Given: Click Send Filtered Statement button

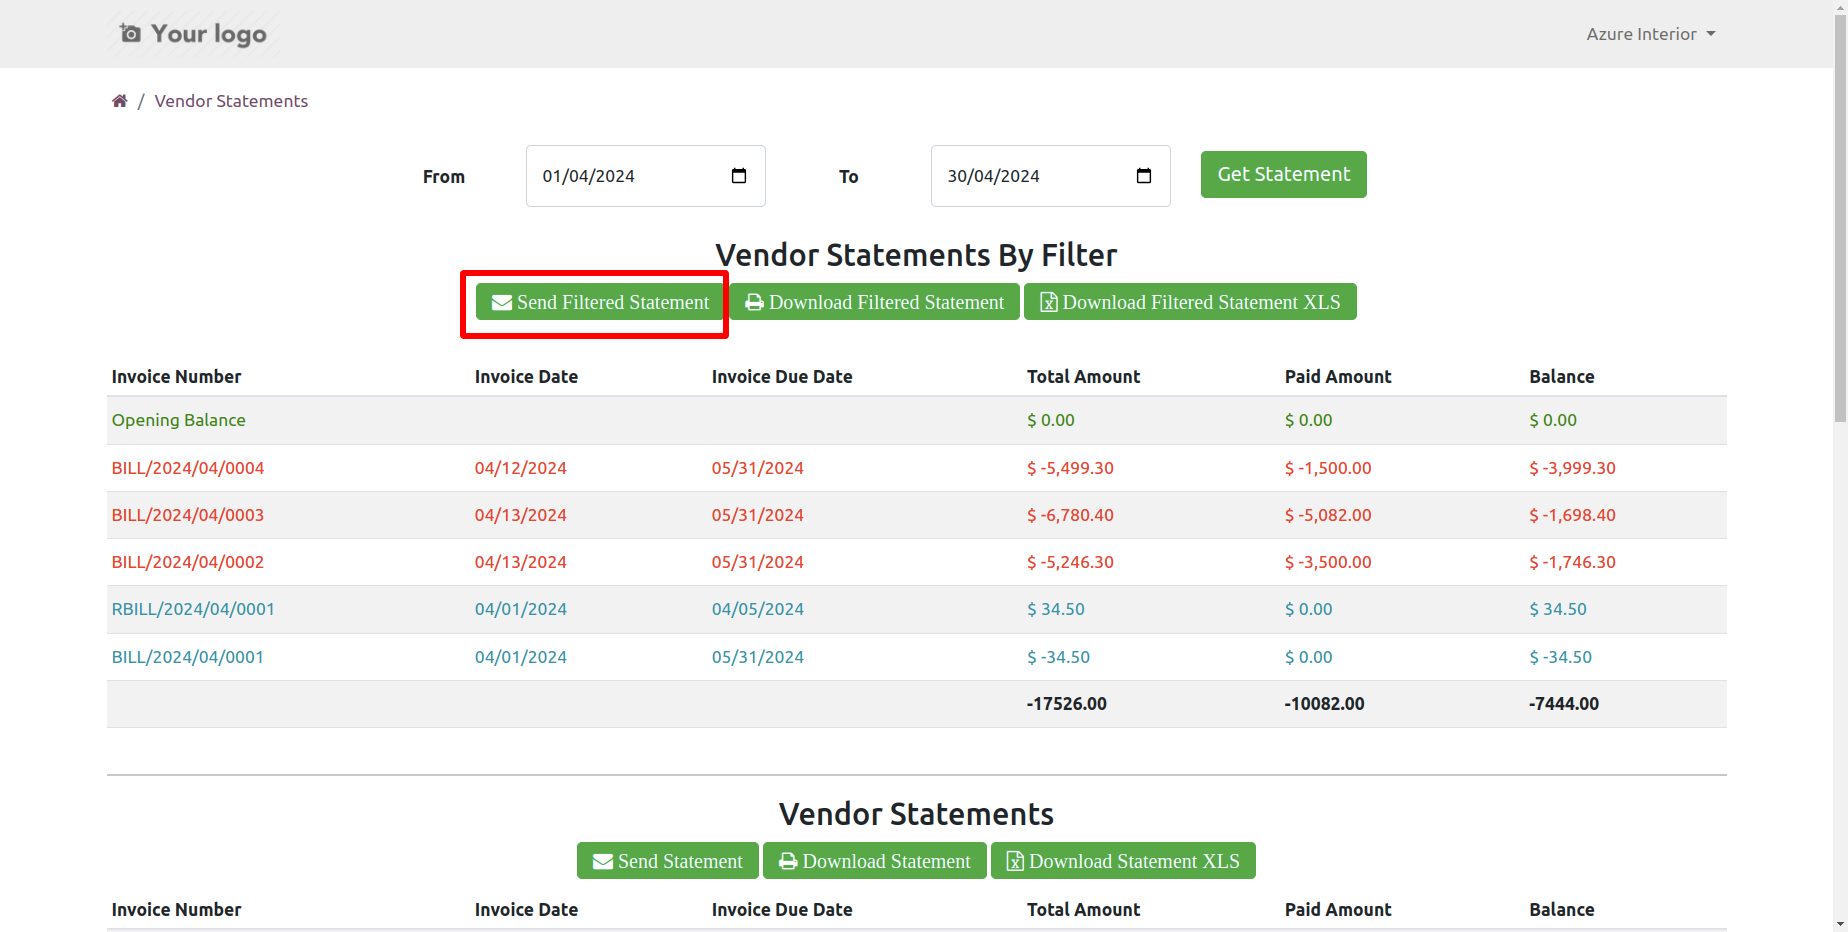Looking at the screenshot, I should [x=600, y=302].
